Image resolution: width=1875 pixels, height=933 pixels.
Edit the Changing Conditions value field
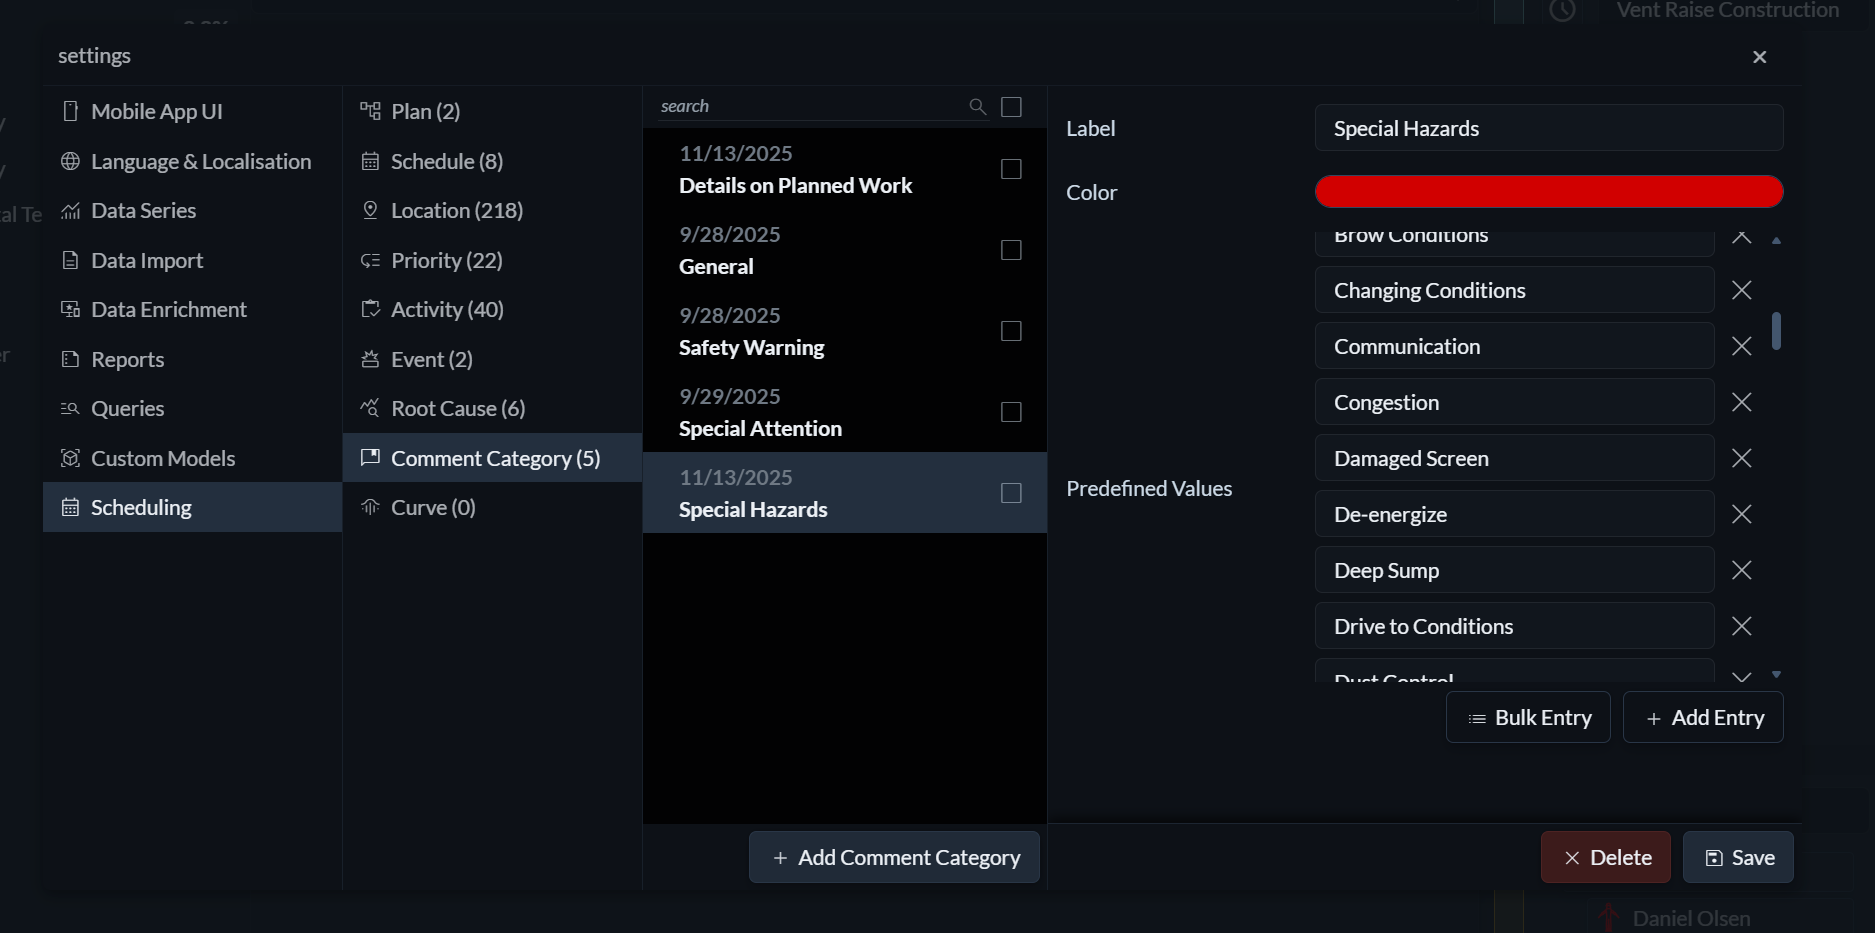1514,290
